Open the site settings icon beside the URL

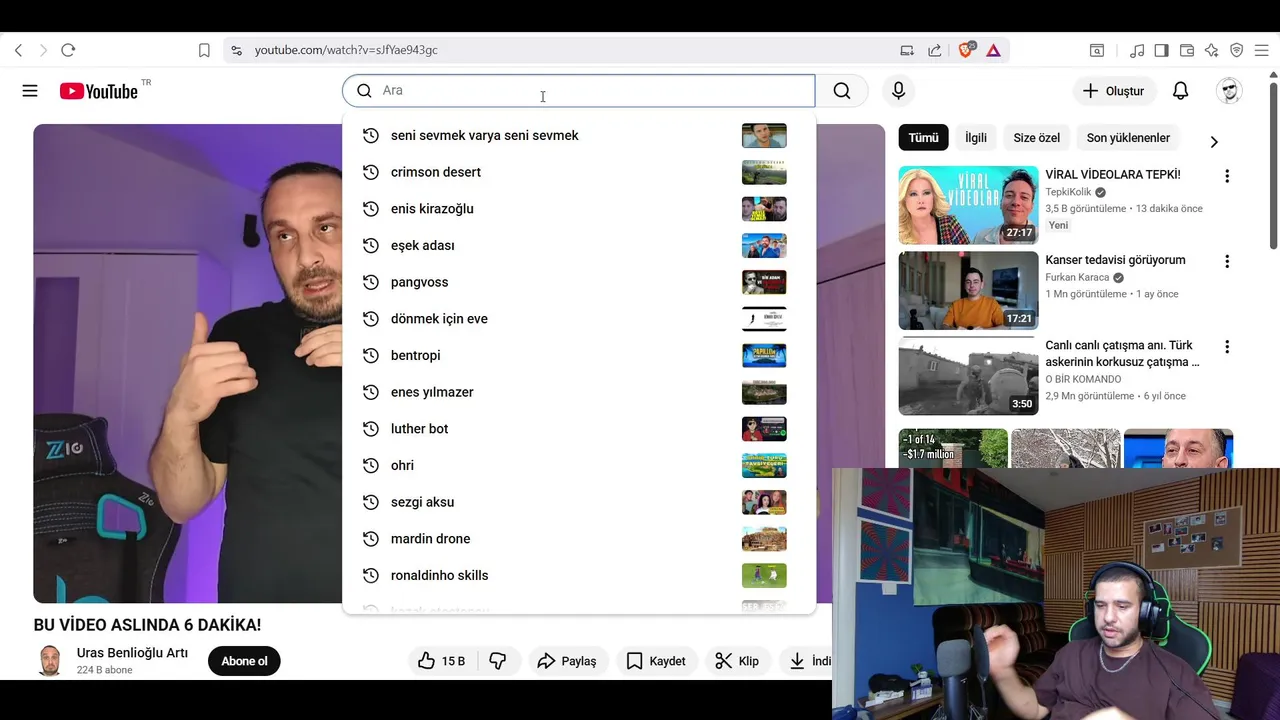tap(236, 50)
